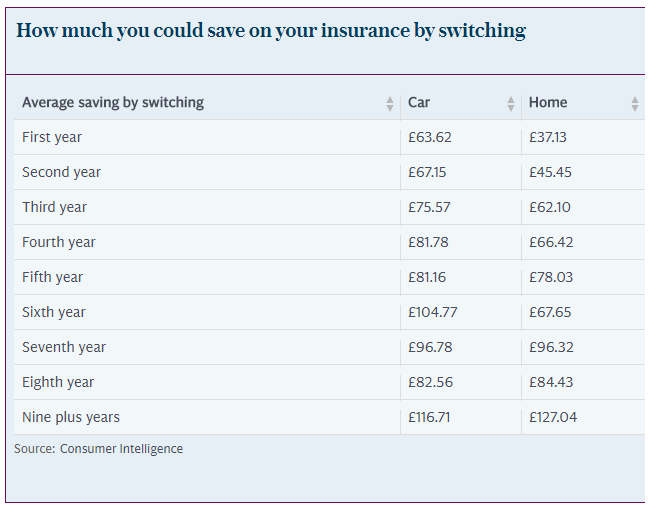The image size is (649, 516).
Task: Click the 'Average saving by switching' header text
Action: 113,102
